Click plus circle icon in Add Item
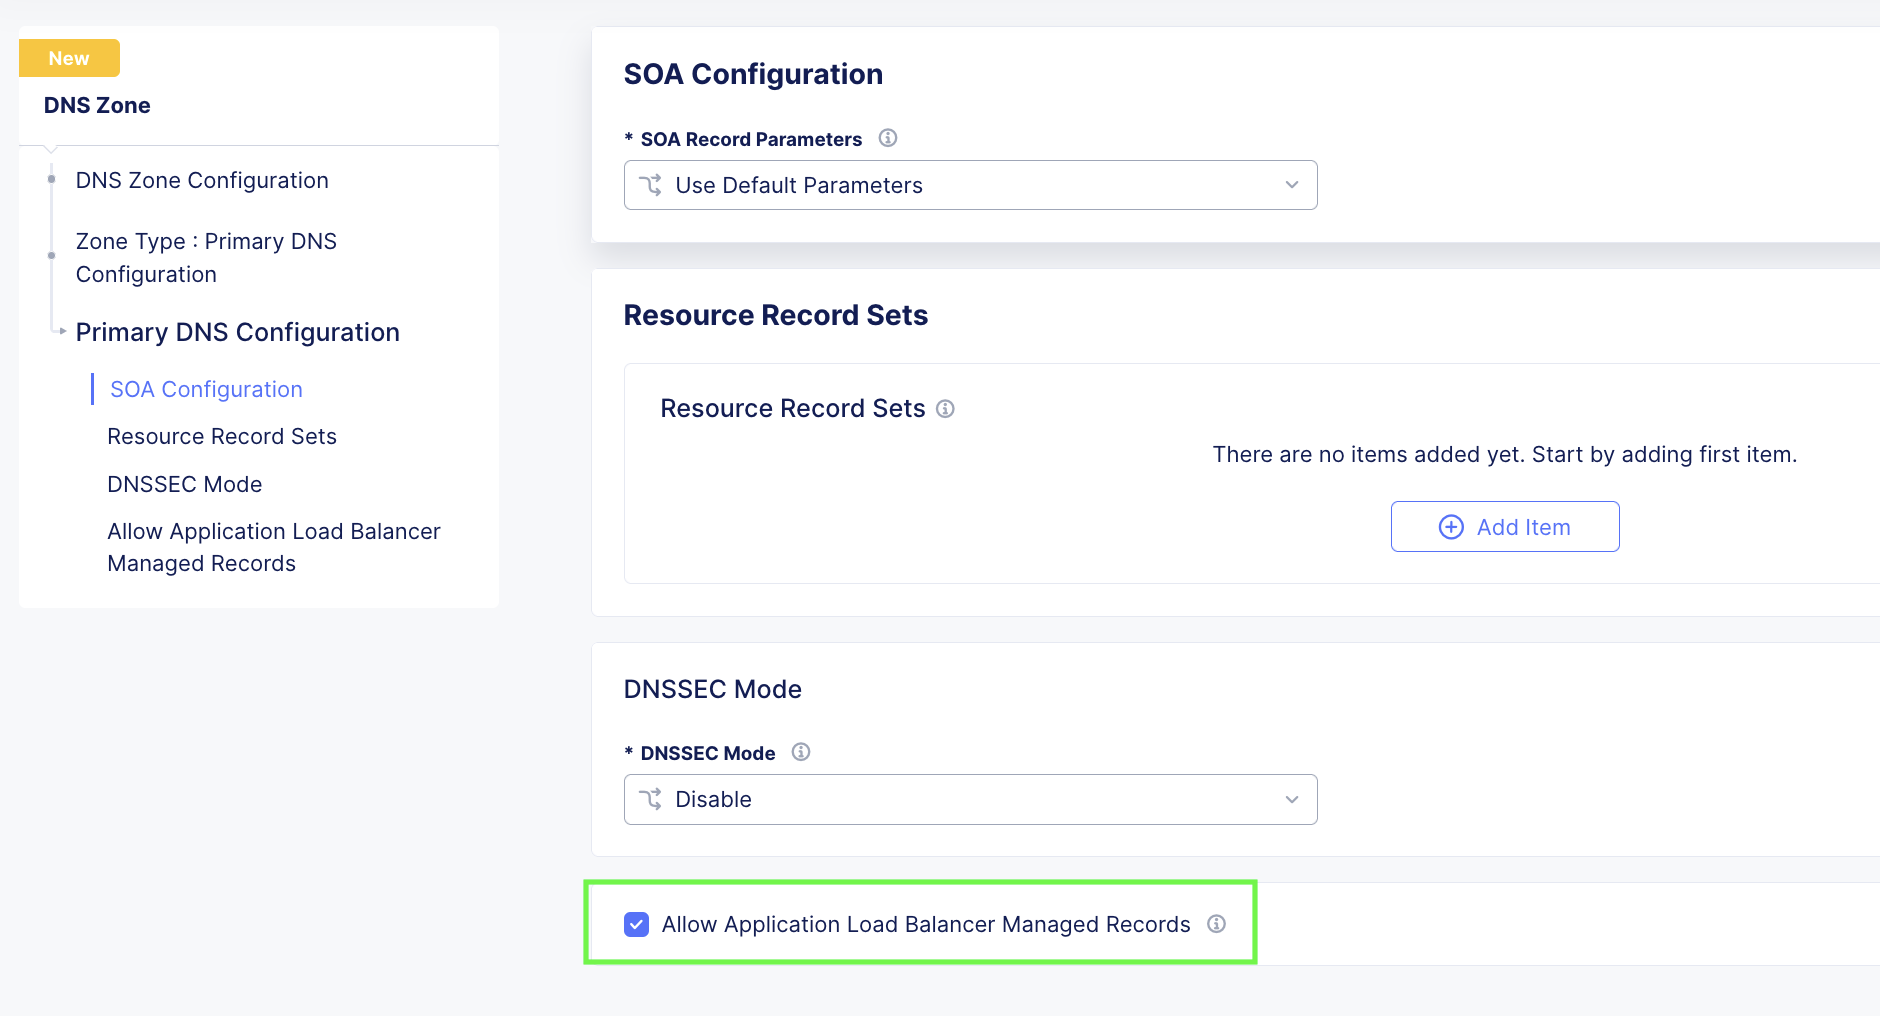This screenshot has height=1016, width=1880. (x=1451, y=527)
